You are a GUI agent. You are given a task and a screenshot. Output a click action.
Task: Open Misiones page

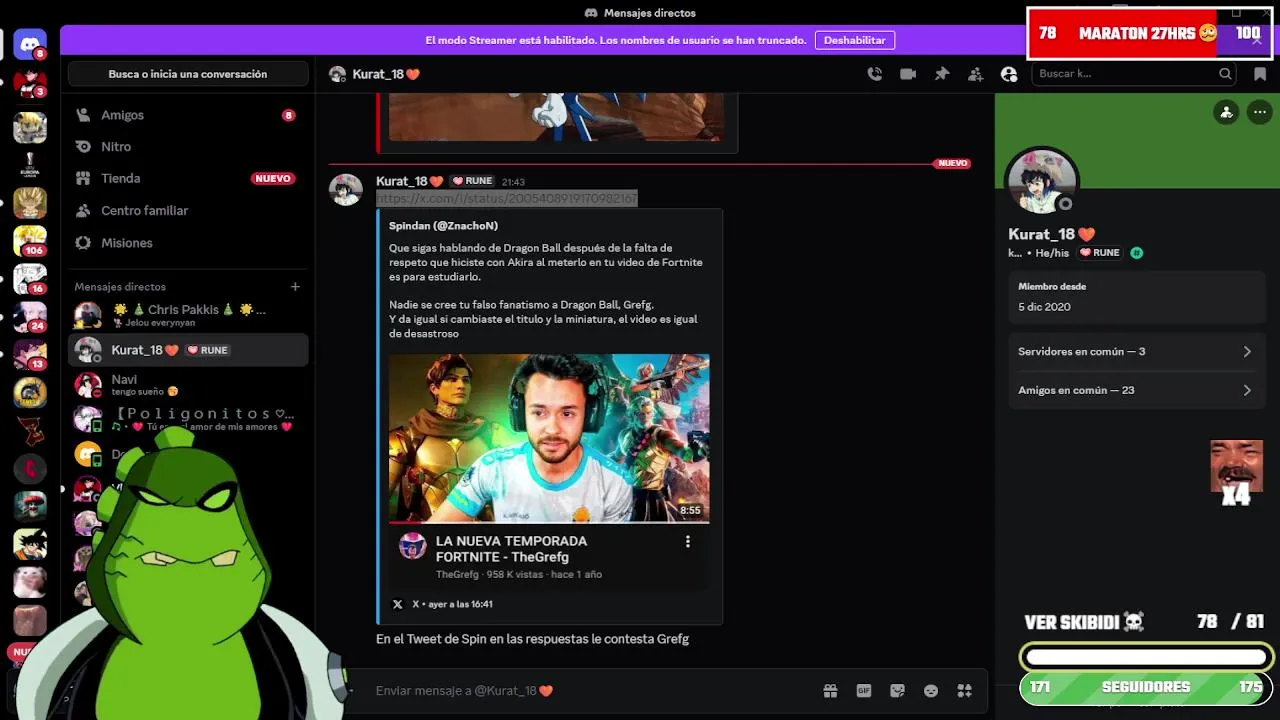188,243
